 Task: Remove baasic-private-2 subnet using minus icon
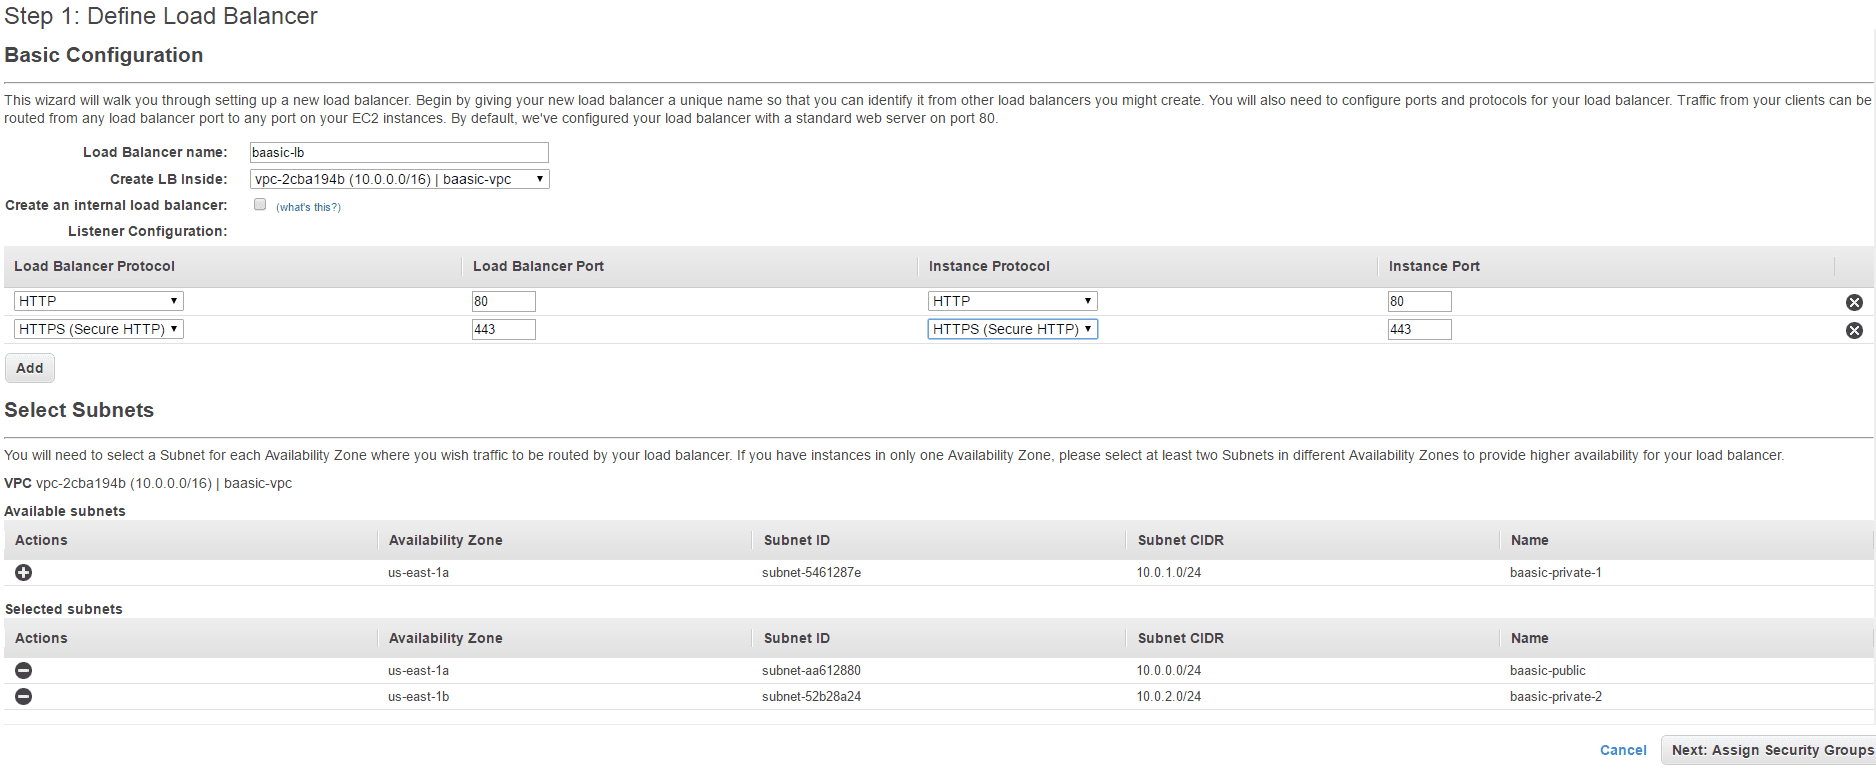(x=24, y=696)
